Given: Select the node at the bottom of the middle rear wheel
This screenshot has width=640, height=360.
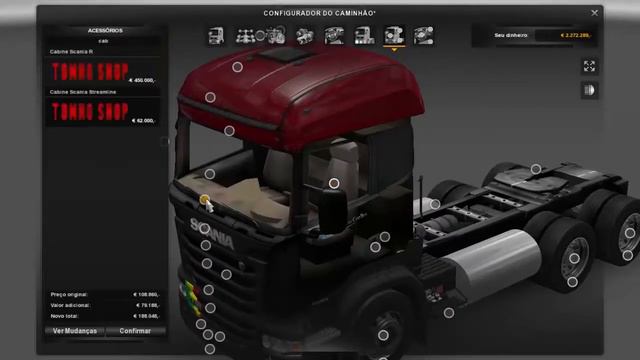Looking at the screenshot, I should (572, 282).
